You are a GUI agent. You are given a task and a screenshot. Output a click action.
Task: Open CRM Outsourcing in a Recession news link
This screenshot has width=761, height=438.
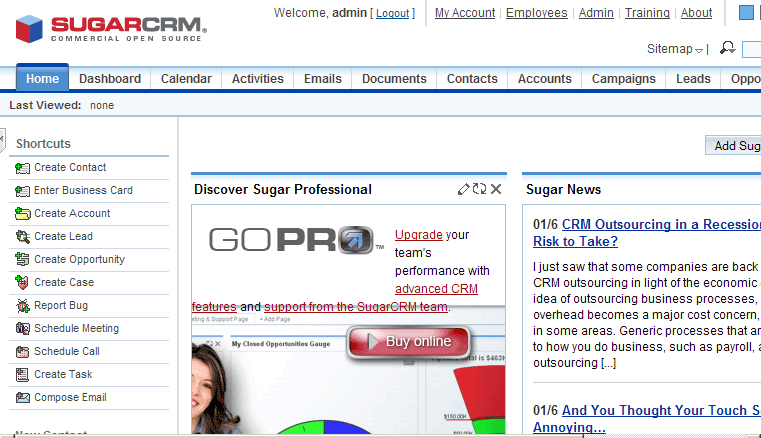(x=647, y=233)
